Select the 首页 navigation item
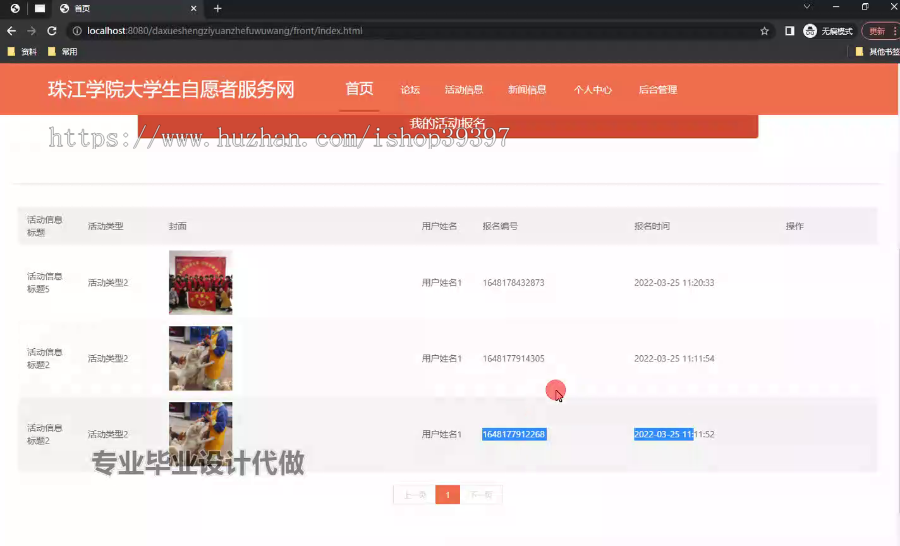Image resolution: width=900 pixels, height=546 pixels. tap(359, 89)
